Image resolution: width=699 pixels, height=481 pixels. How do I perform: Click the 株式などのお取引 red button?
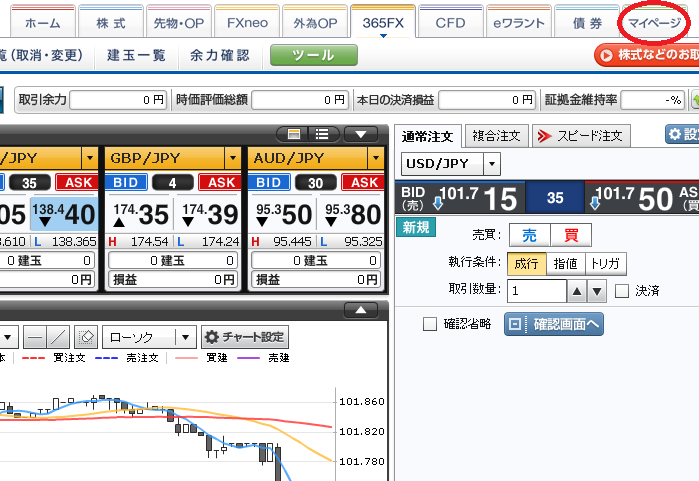click(647, 55)
